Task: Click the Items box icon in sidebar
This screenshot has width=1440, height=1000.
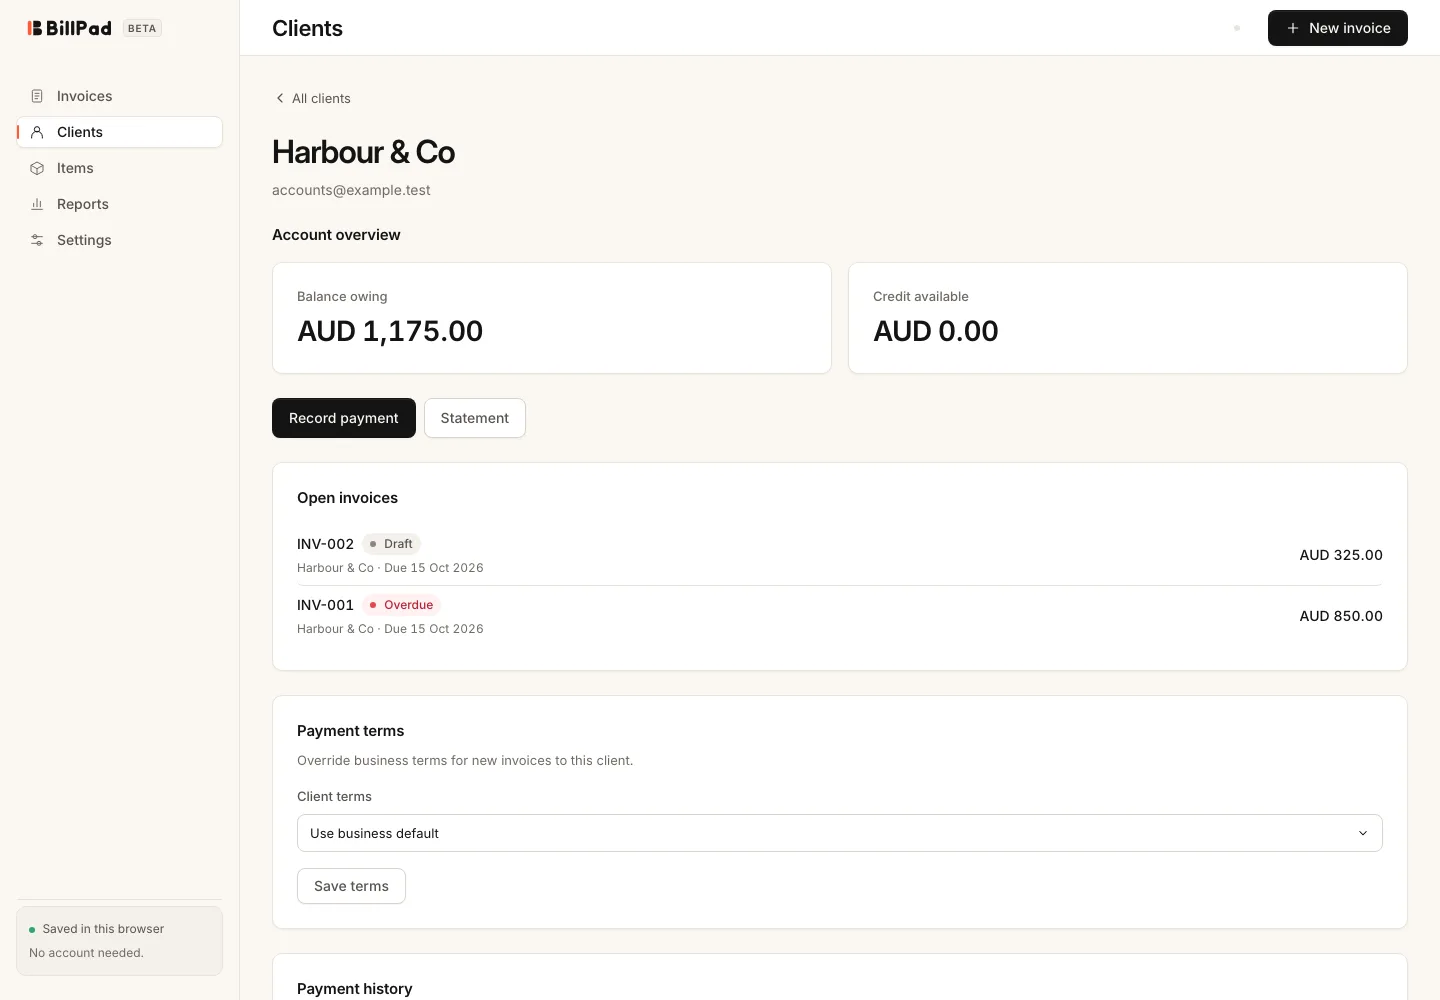Action: click(37, 168)
